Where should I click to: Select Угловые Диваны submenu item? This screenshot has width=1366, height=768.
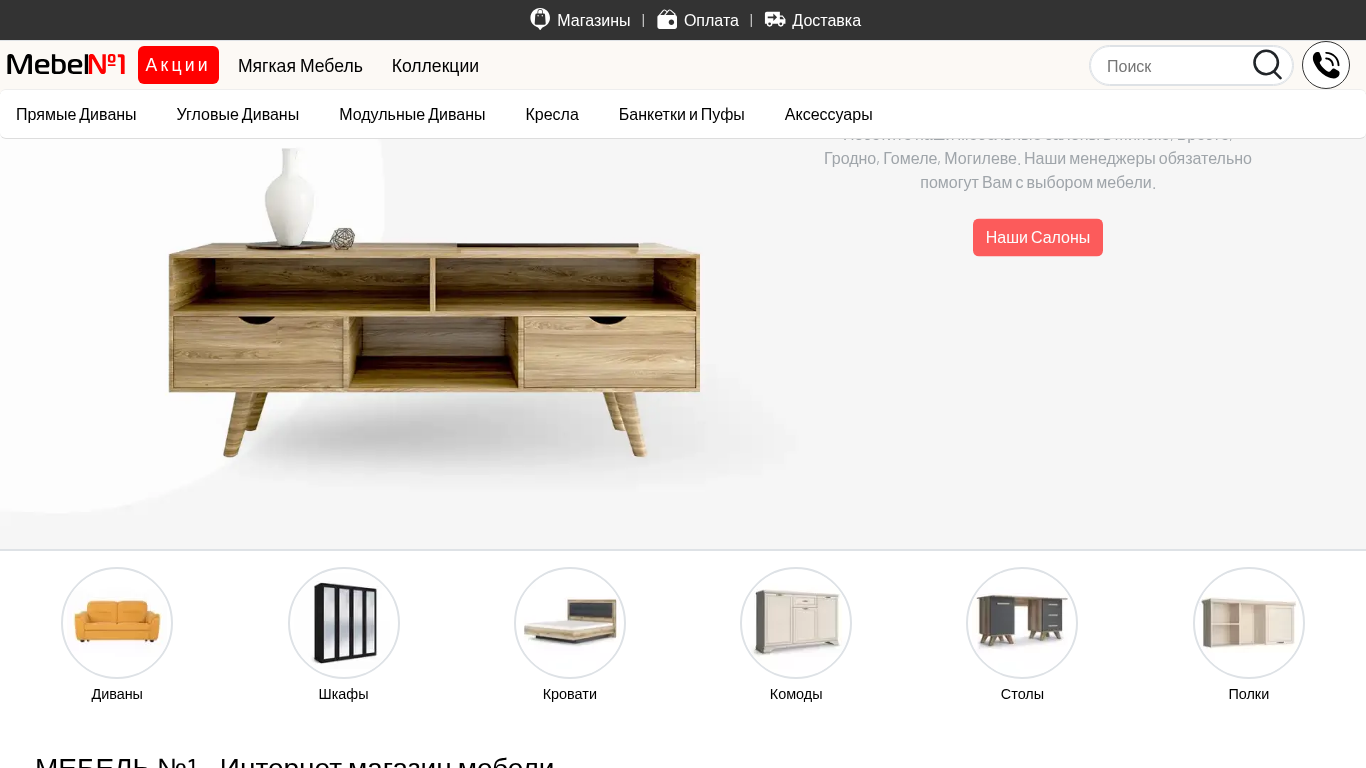pos(238,114)
